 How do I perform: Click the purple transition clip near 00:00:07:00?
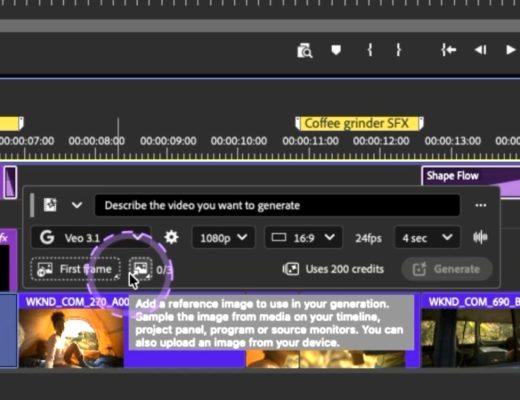click(10, 182)
